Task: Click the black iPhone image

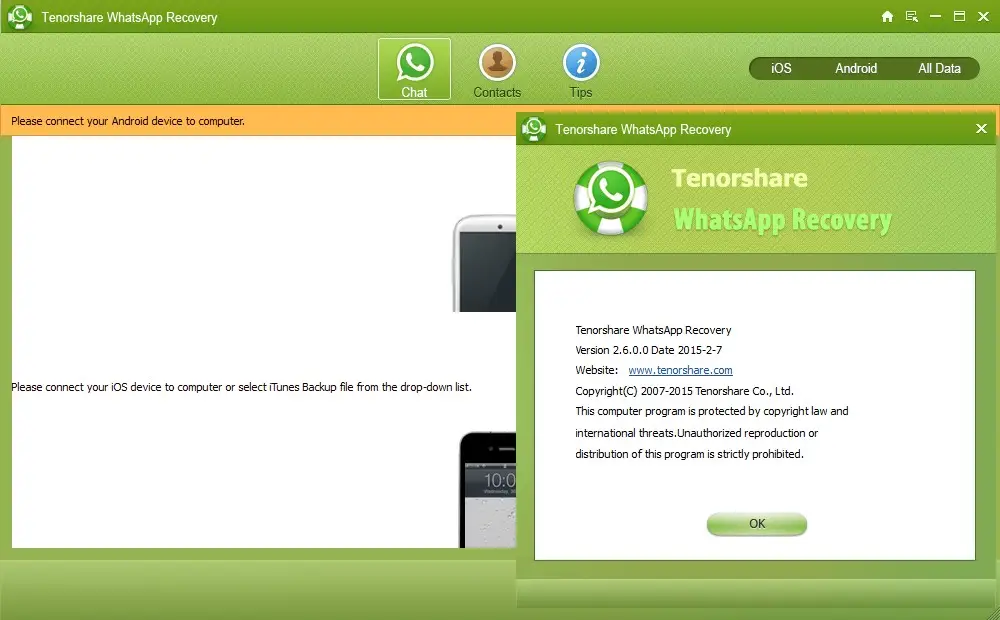Action: coord(488,489)
